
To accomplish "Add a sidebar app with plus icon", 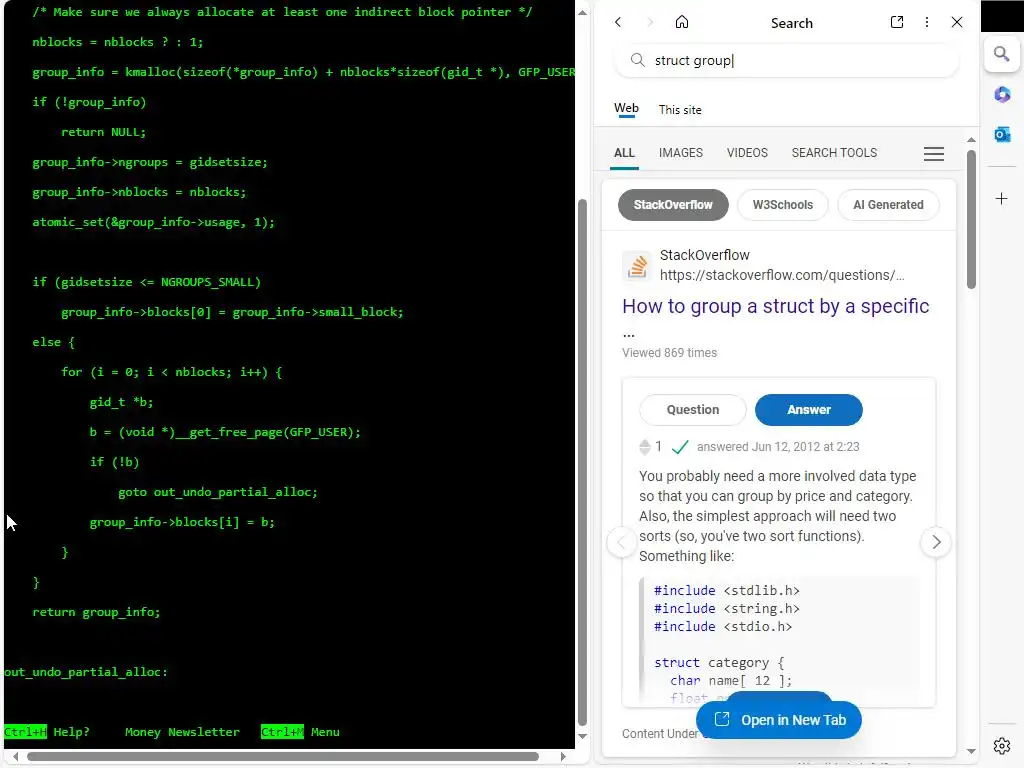I will [x=1001, y=199].
